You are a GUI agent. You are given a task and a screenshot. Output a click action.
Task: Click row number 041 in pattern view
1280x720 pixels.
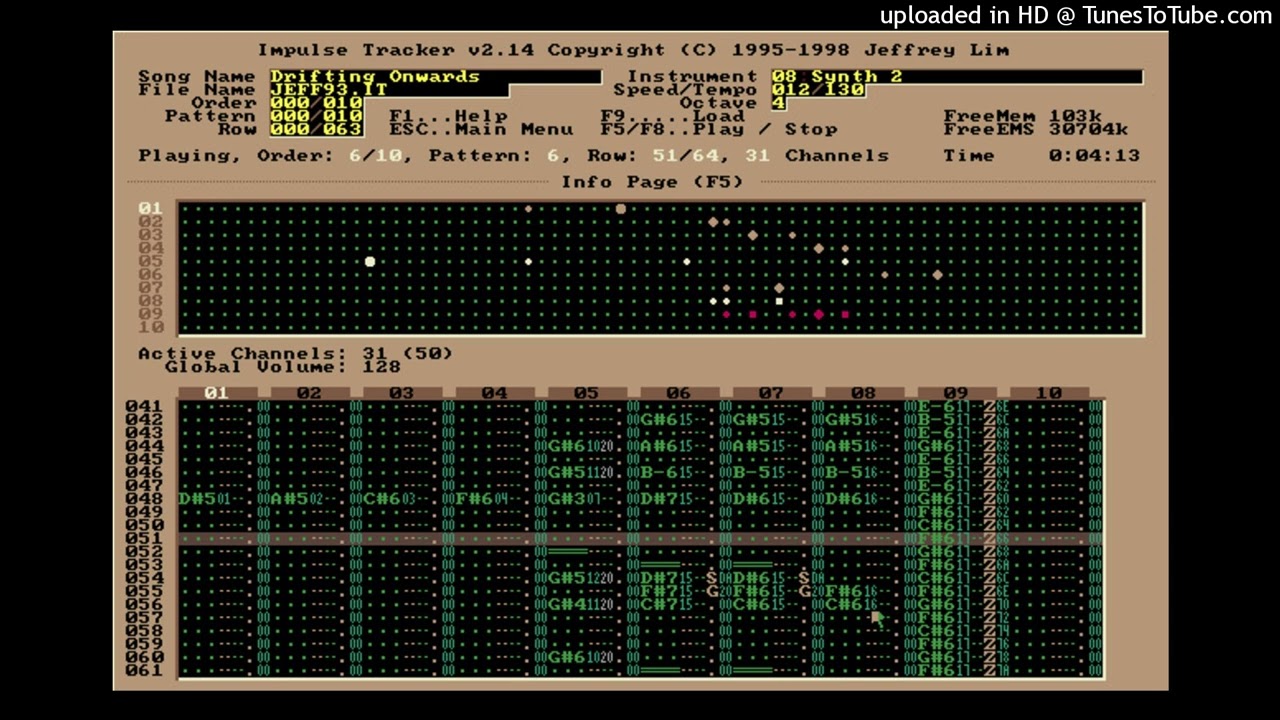[144, 406]
